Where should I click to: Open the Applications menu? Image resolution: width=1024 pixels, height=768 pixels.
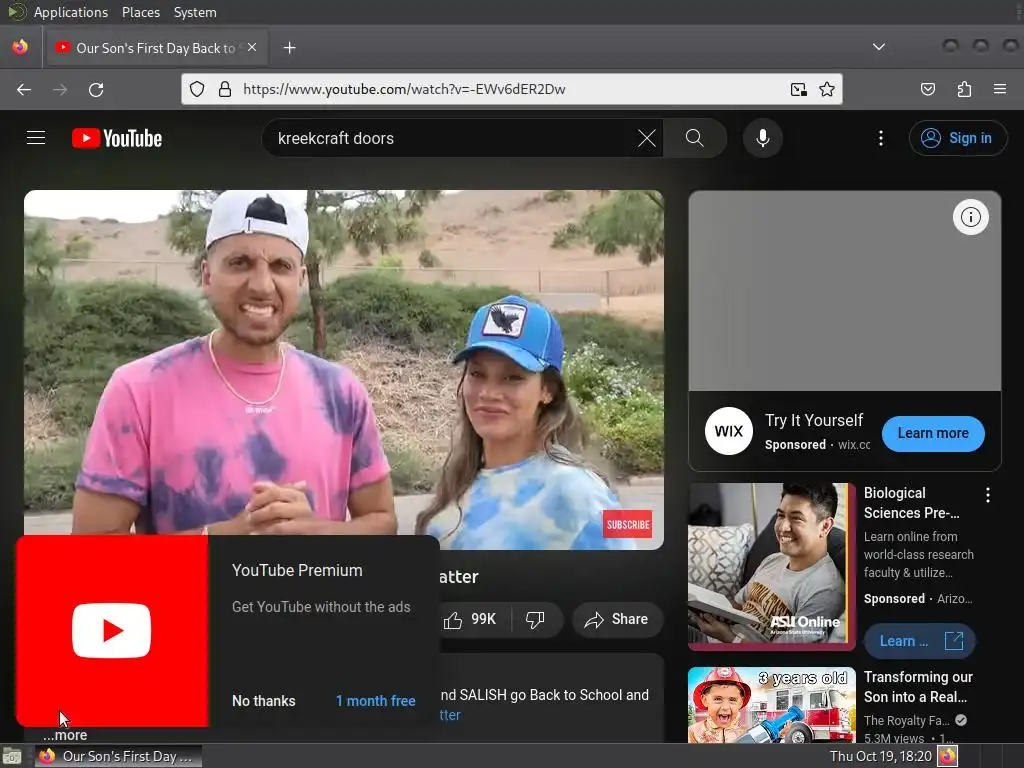pyautogui.click(x=71, y=12)
